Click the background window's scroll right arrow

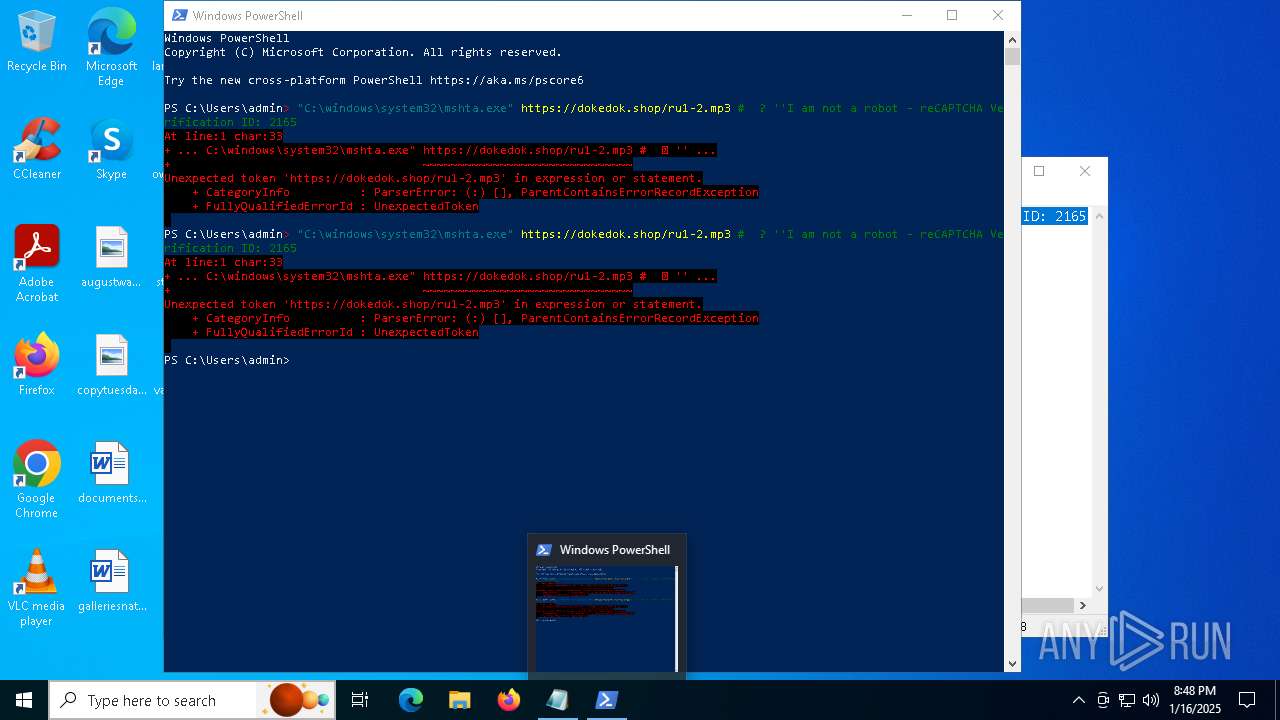coord(1082,605)
